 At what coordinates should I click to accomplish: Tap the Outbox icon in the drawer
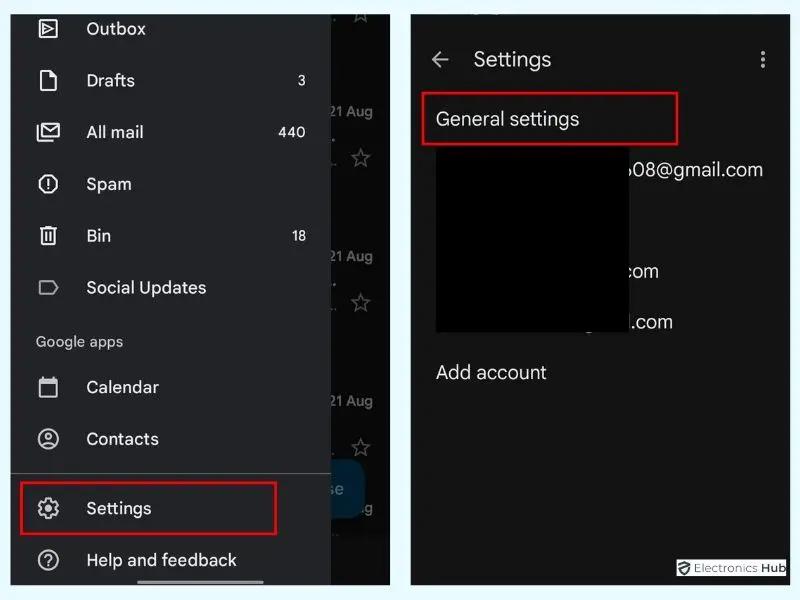pos(48,29)
